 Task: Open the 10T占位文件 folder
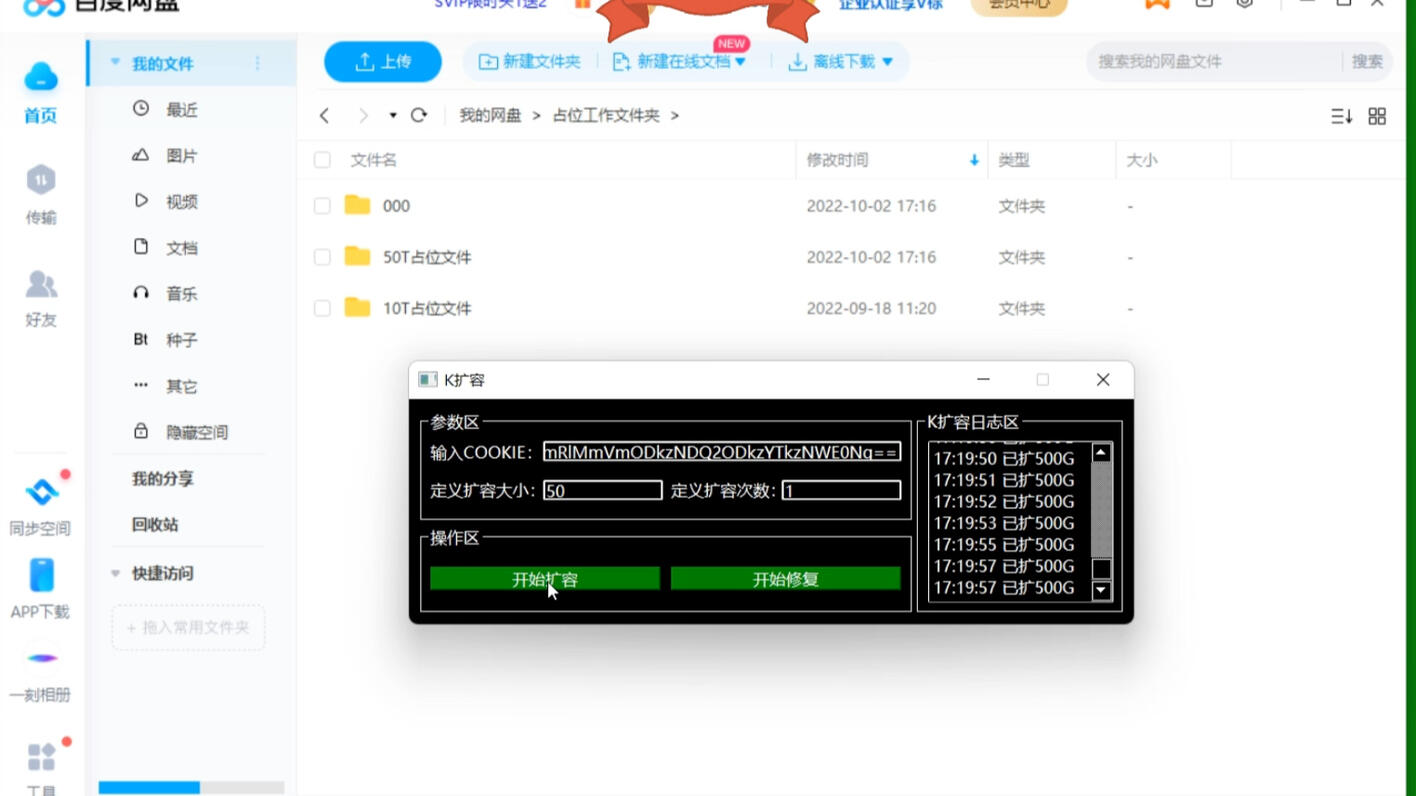click(x=427, y=308)
